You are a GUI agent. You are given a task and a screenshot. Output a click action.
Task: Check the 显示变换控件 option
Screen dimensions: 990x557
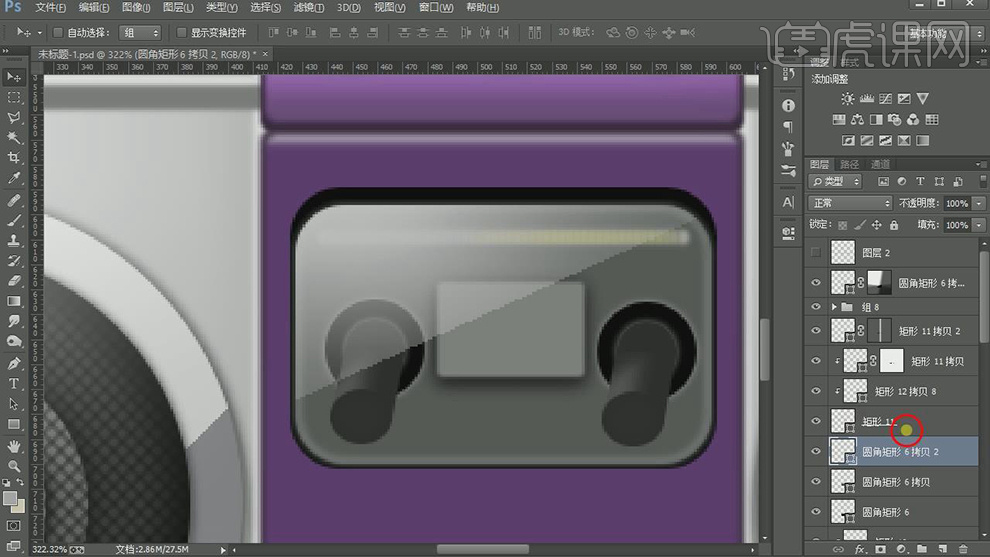pyautogui.click(x=181, y=33)
